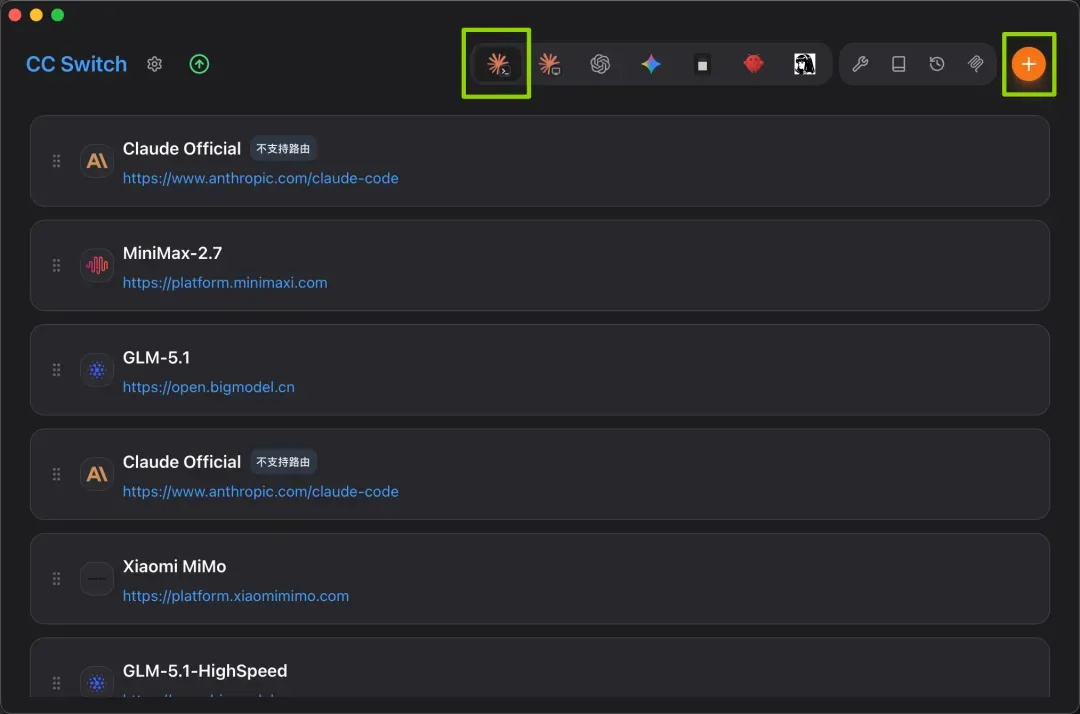Click the Xiaomi MiMo placeholder logo icon

click(97, 579)
